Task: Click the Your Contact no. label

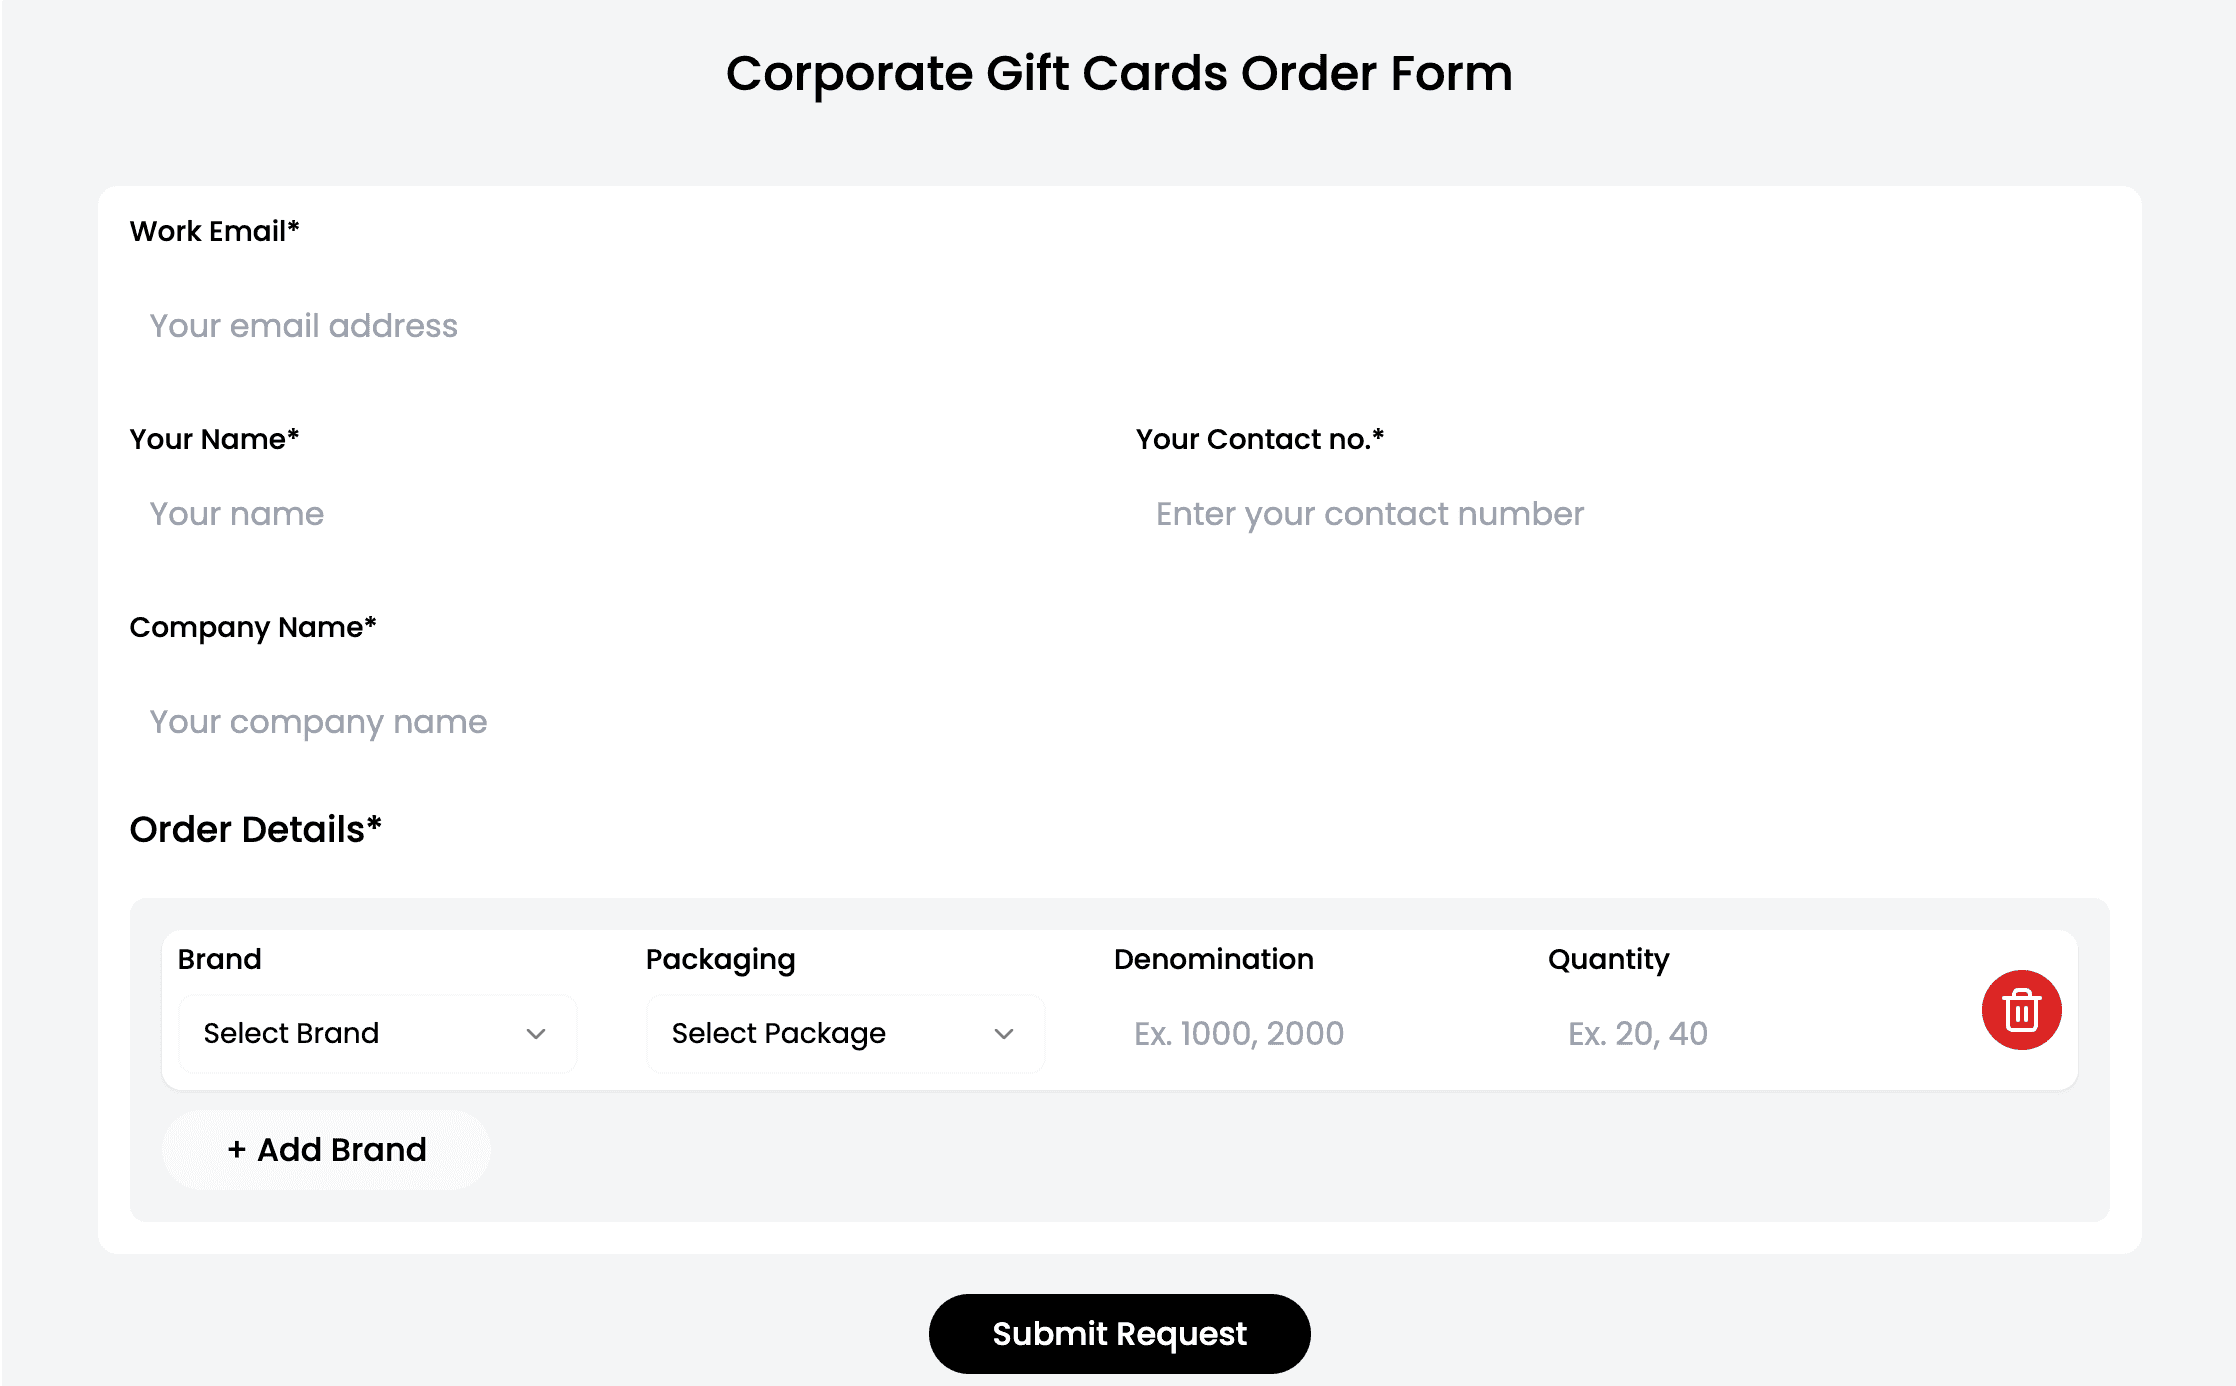Action: click(1259, 440)
